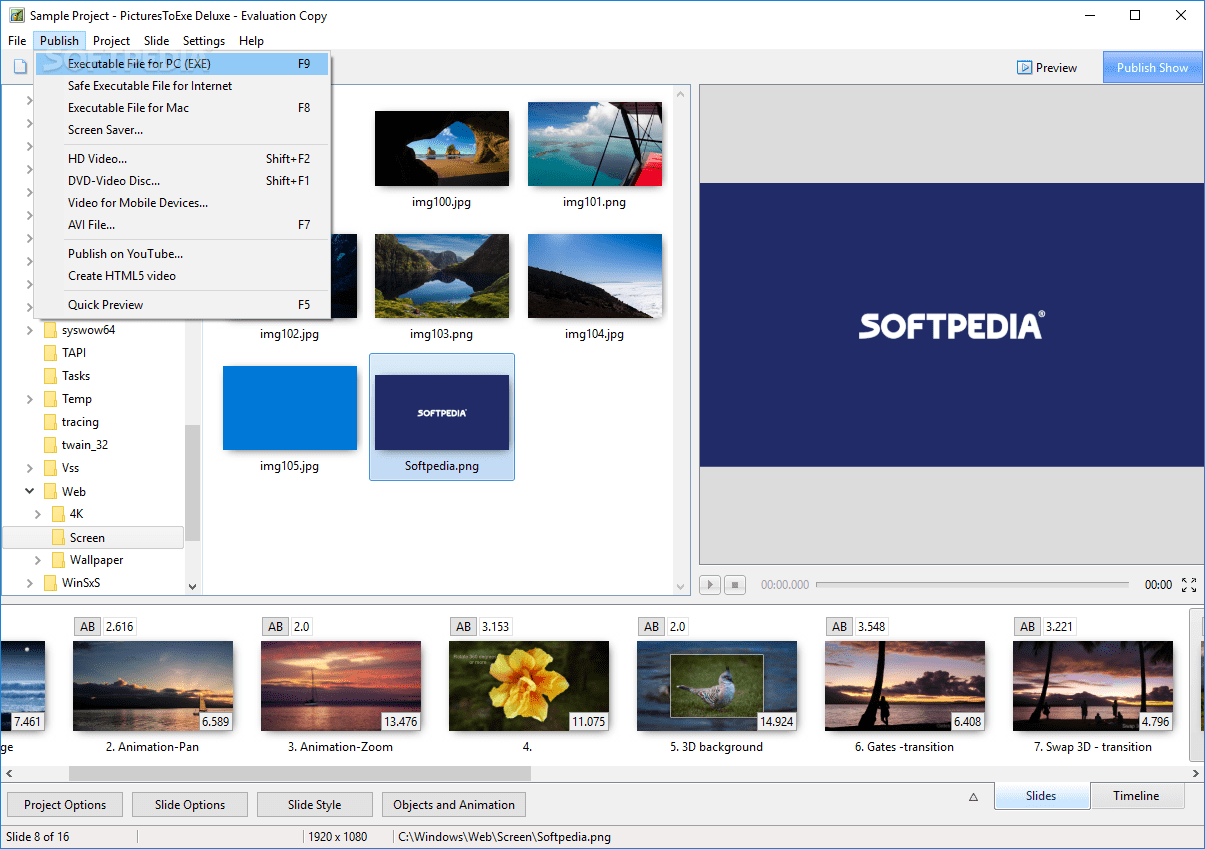Expand the syswow64 folder
This screenshot has width=1205, height=849.
[29, 330]
